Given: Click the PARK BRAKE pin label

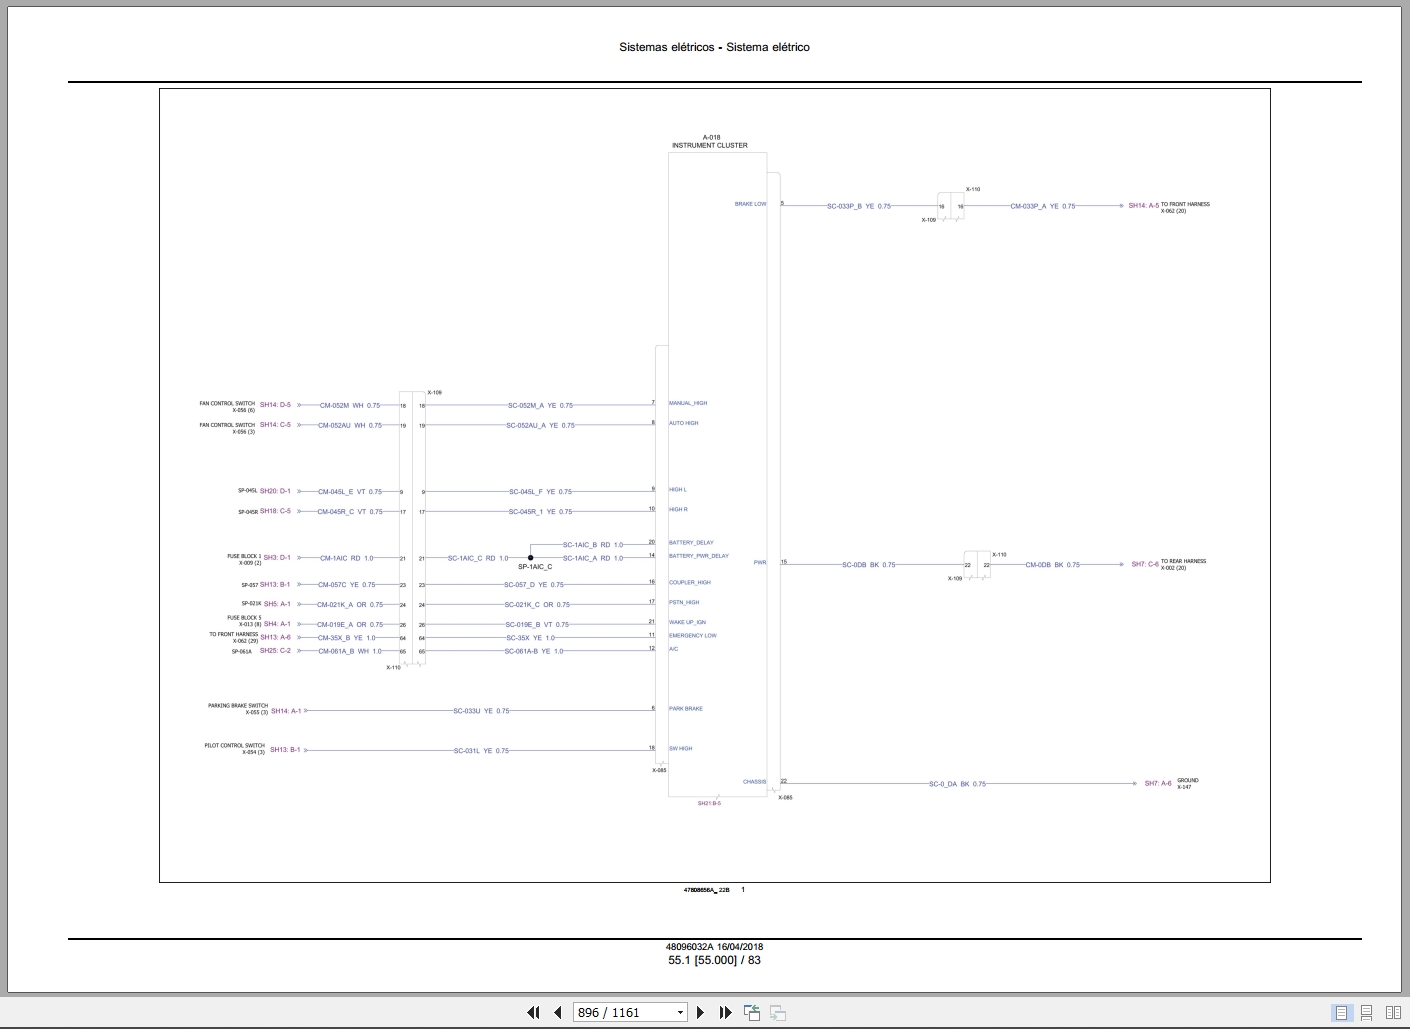Looking at the screenshot, I should (686, 708).
